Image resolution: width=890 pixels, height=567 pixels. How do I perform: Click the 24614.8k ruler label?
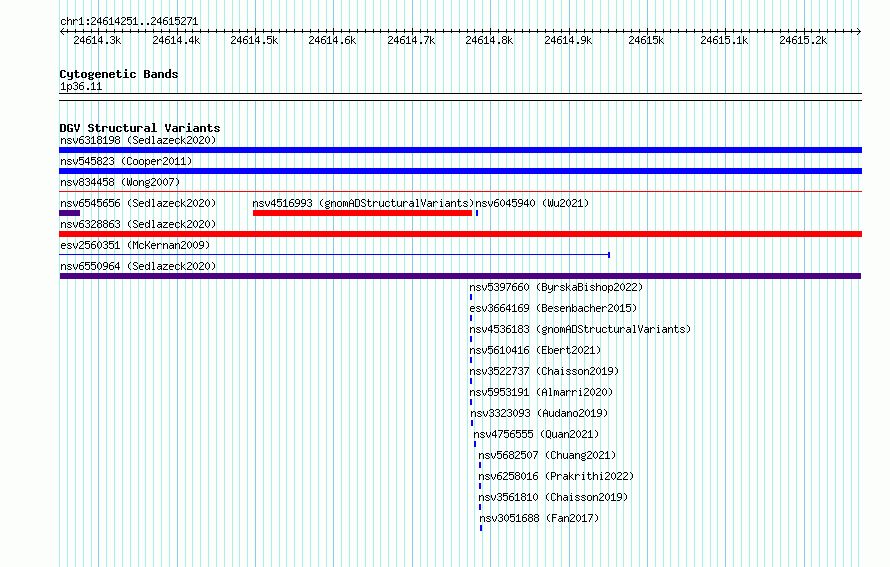pyautogui.click(x=489, y=40)
